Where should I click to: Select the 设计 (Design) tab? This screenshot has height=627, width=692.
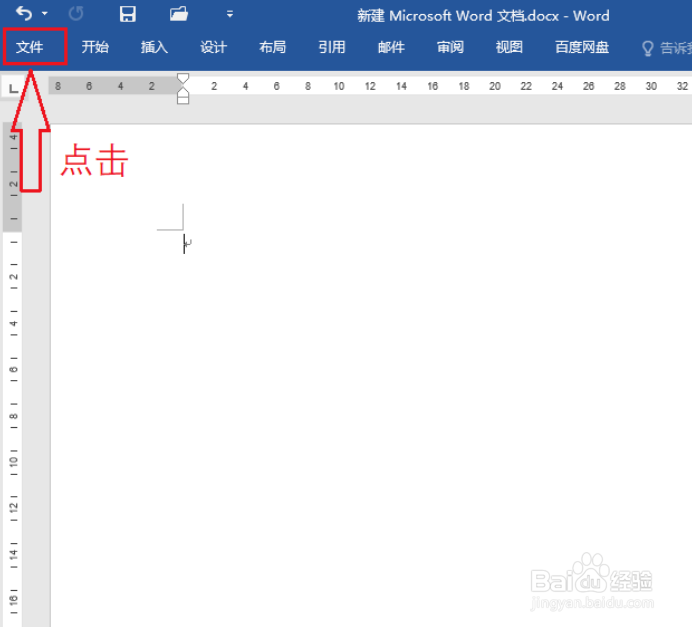[213, 47]
